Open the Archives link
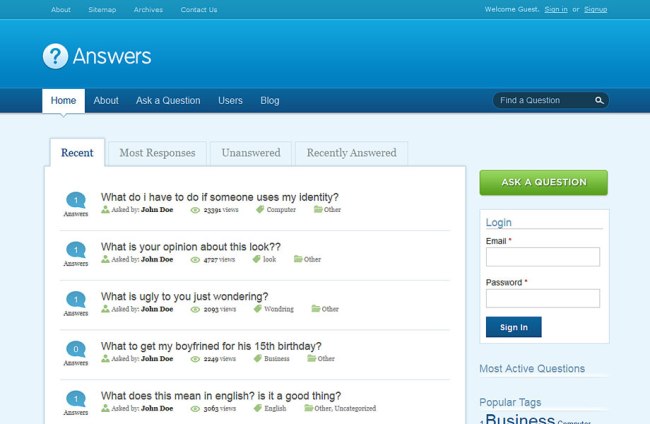This screenshot has height=424, width=650. pyautogui.click(x=148, y=10)
